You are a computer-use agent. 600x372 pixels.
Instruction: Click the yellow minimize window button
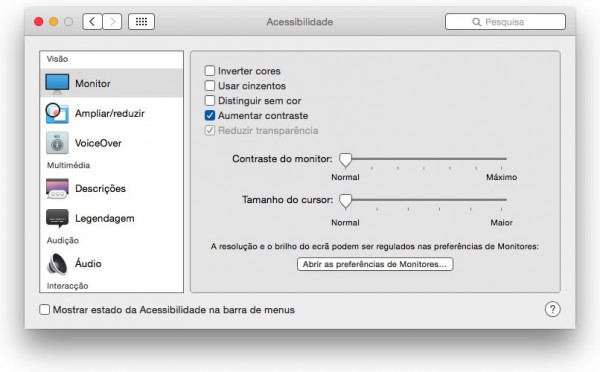tap(54, 21)
